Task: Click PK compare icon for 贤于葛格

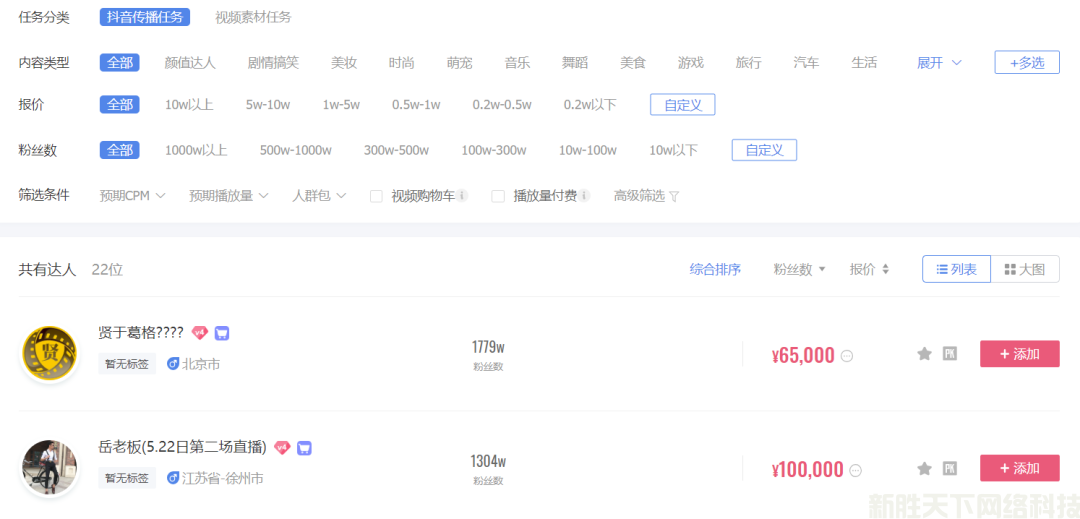Action: tap(950, 354)
